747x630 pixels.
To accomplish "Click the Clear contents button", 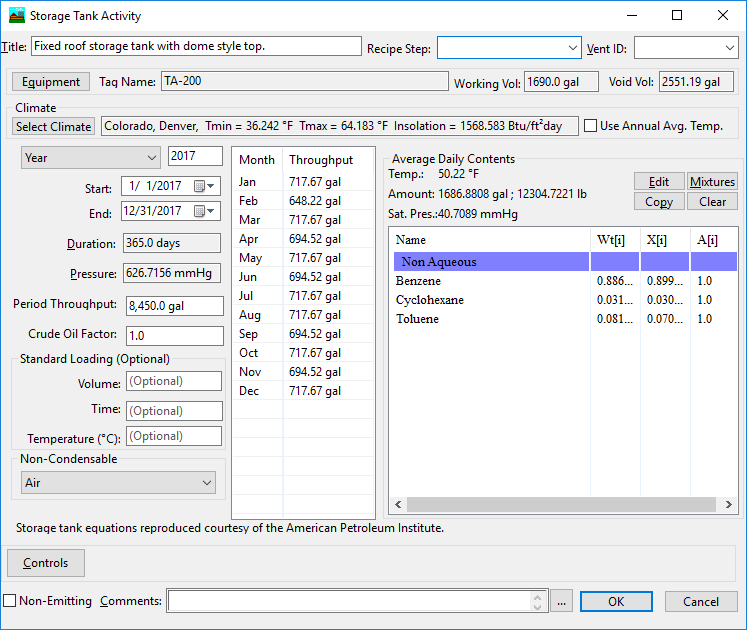I will pyautogui.click(x=712, y=202).
